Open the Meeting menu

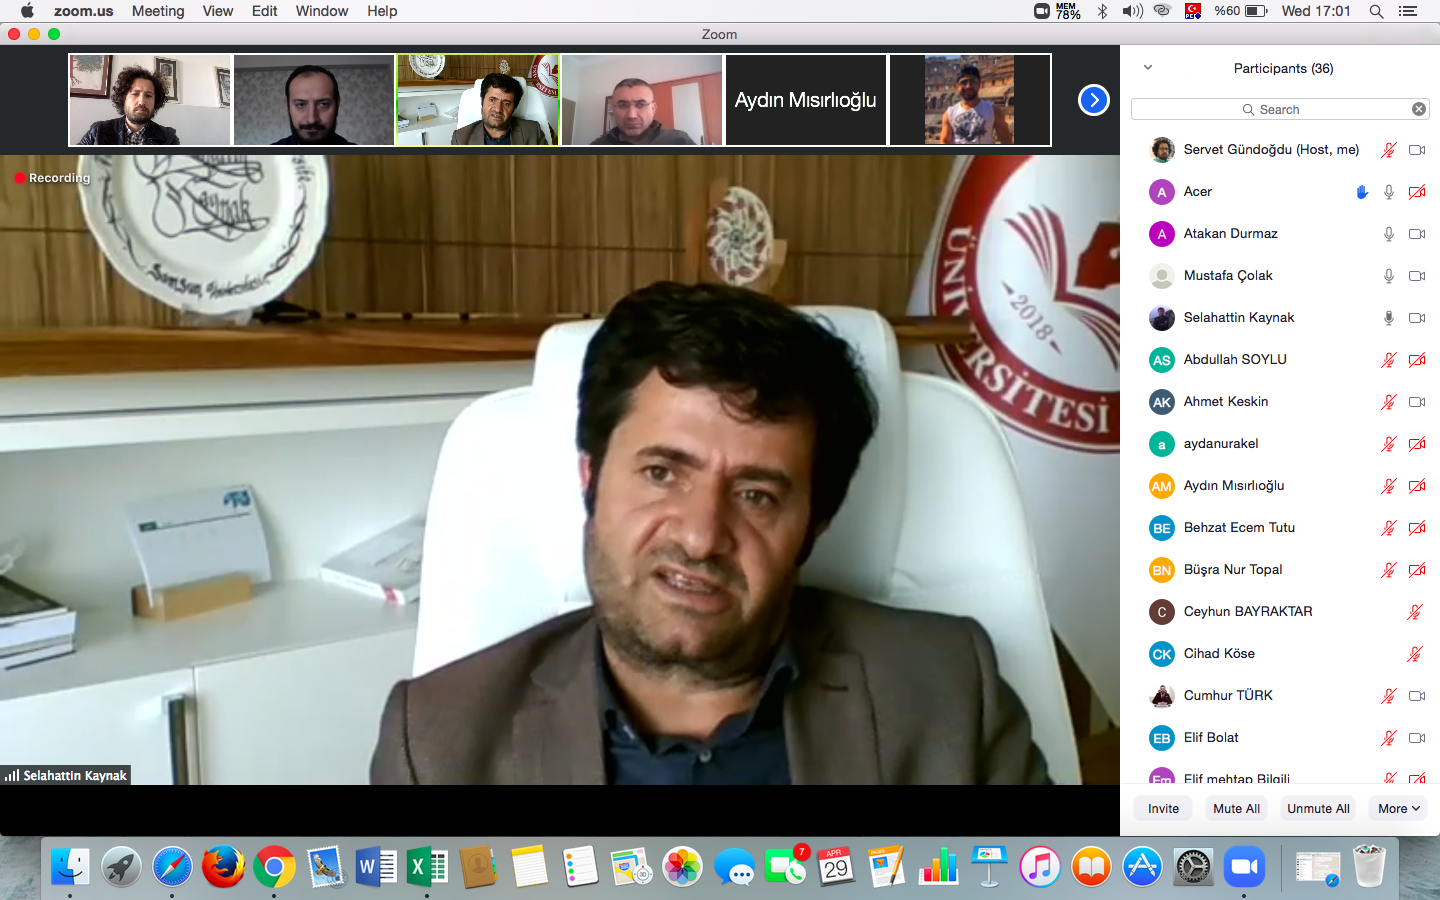click(158, 11)
